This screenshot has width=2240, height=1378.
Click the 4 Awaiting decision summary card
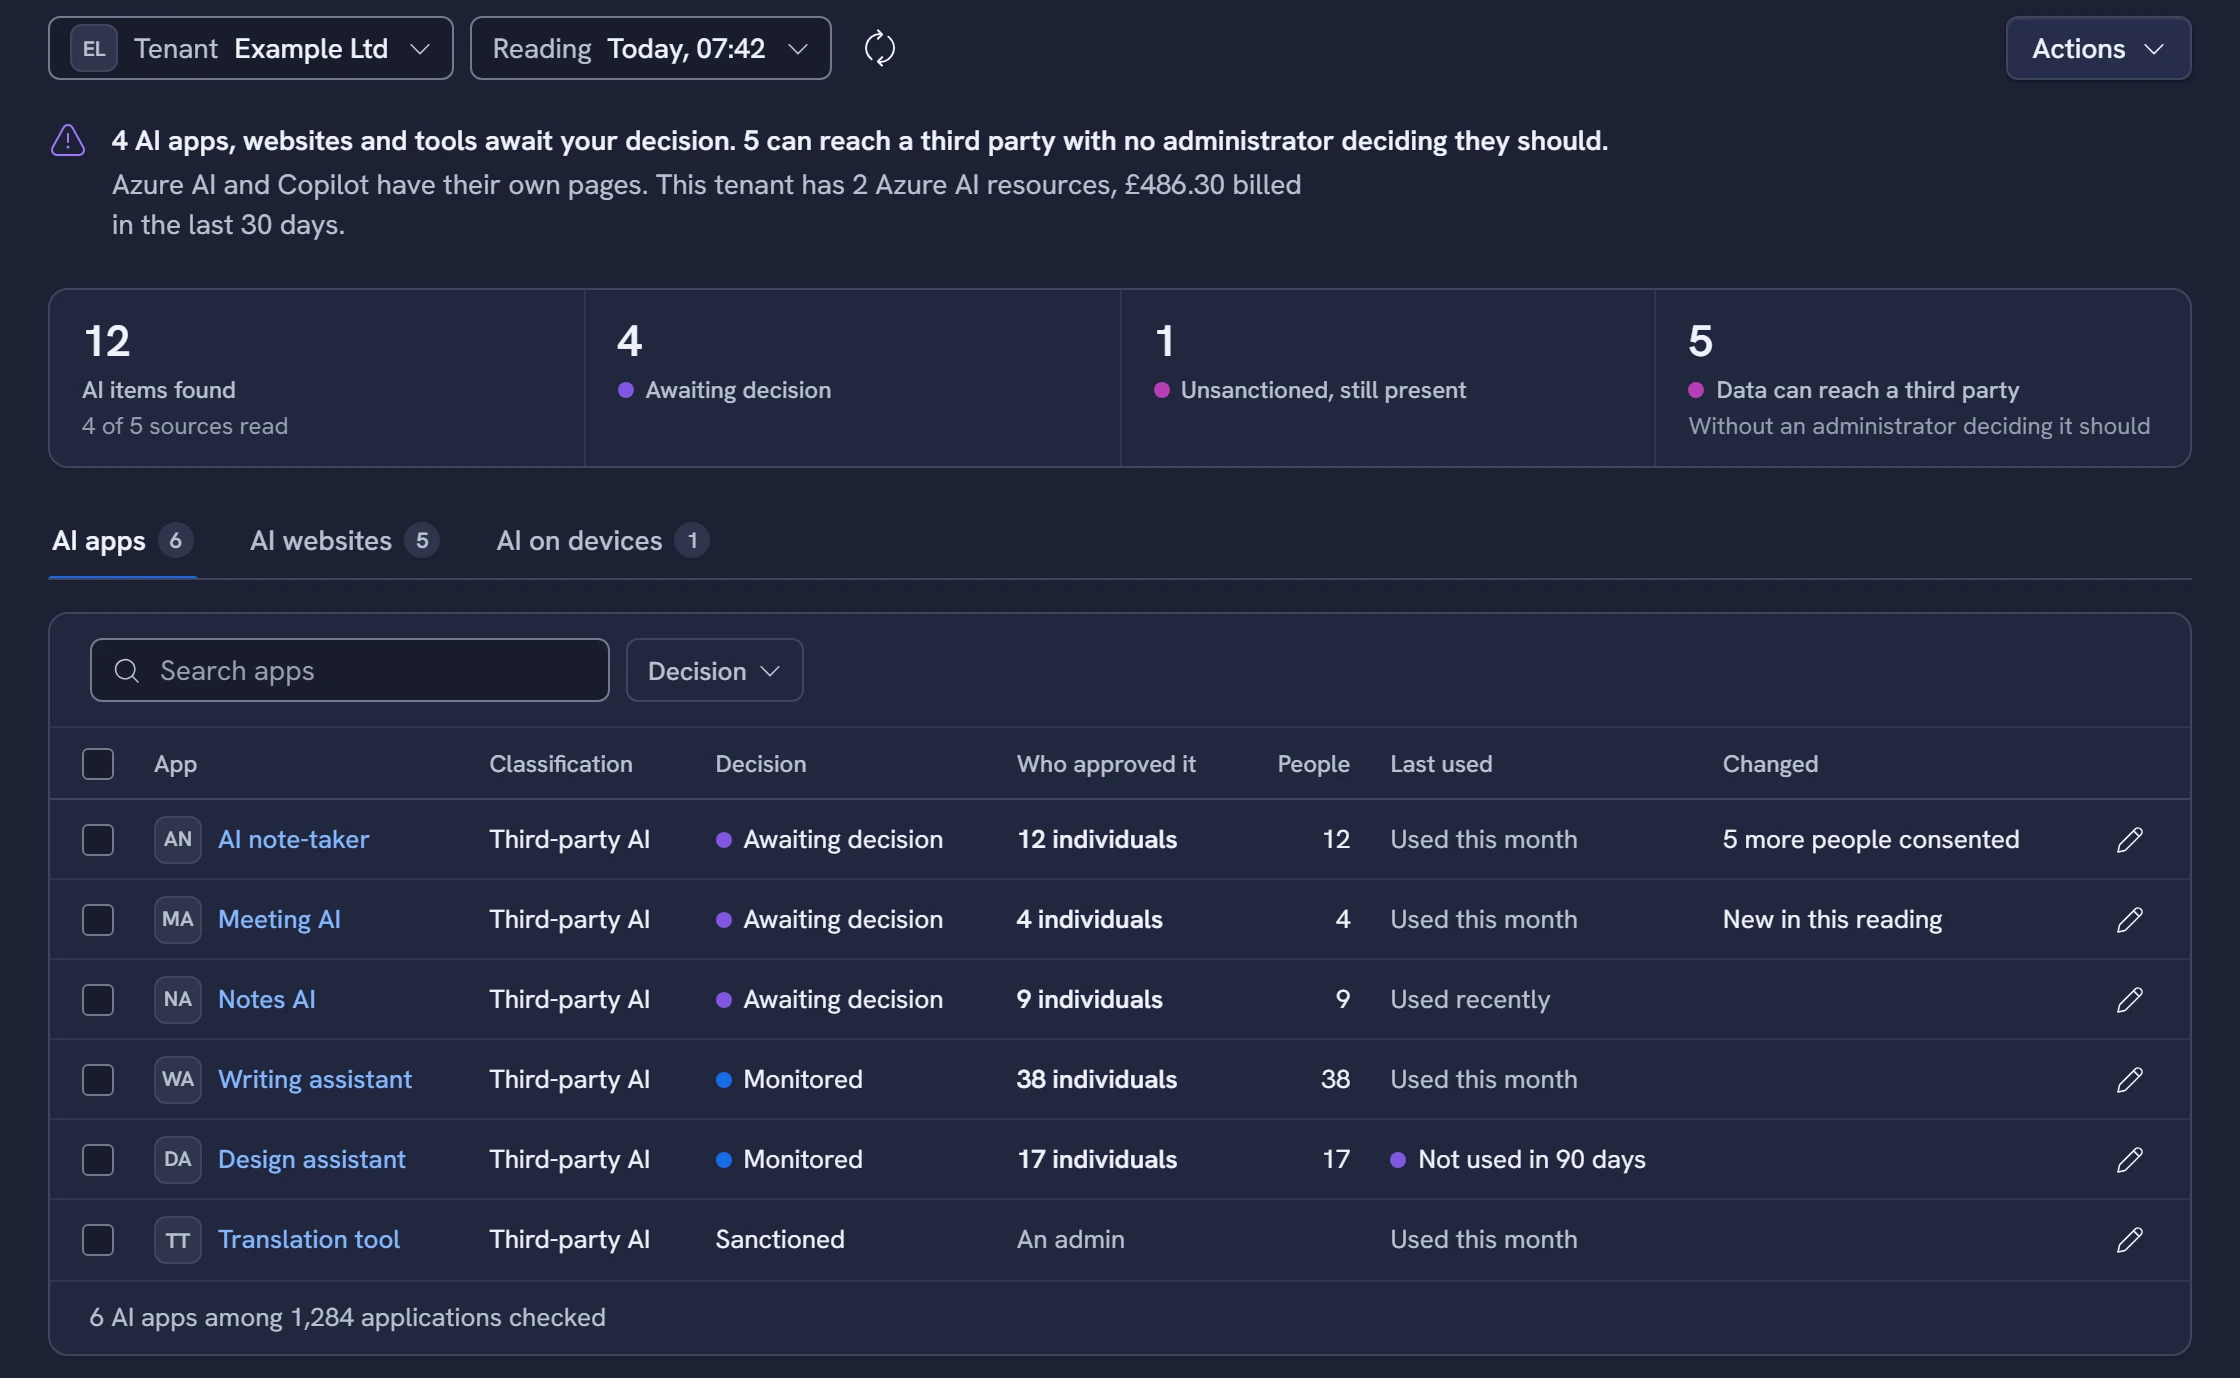coord(853,378)
